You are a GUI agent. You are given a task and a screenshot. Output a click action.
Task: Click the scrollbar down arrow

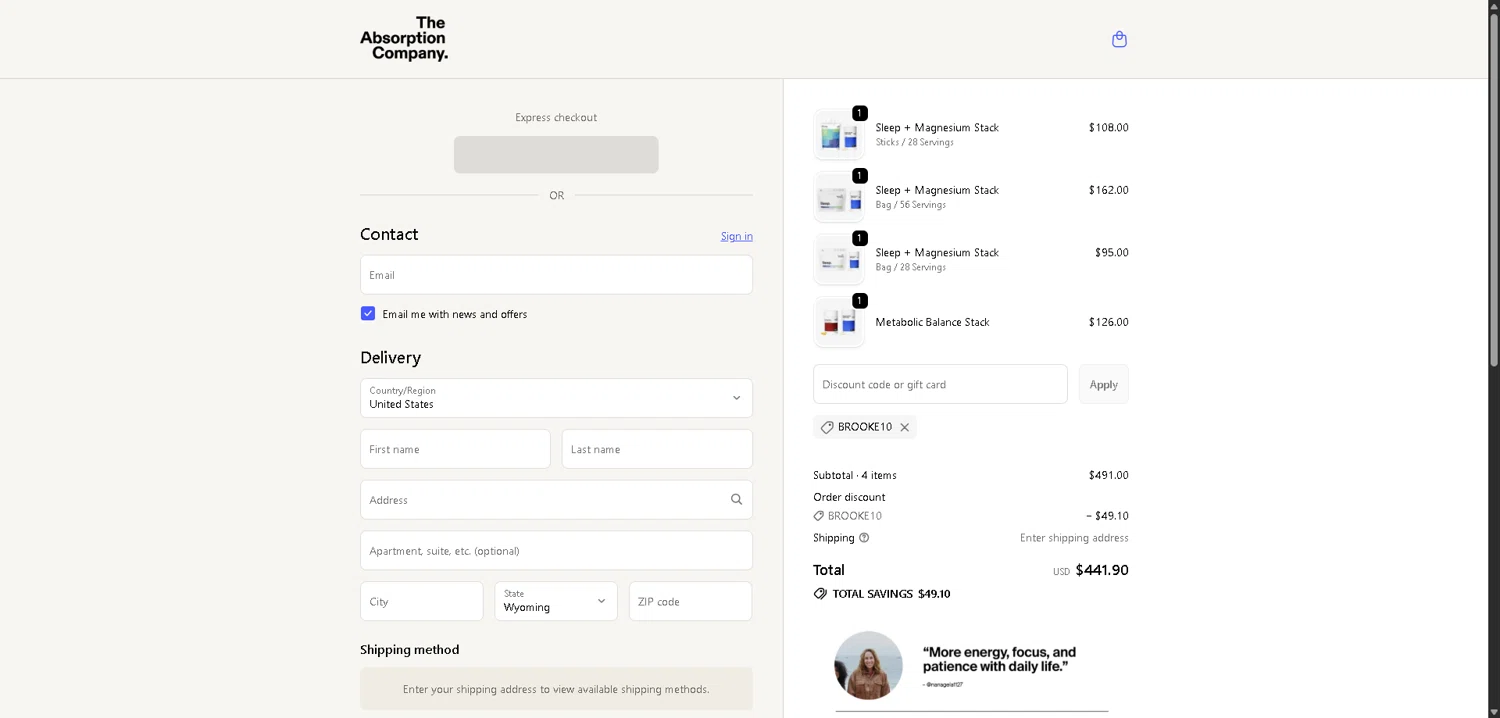tap(1494, 711)
